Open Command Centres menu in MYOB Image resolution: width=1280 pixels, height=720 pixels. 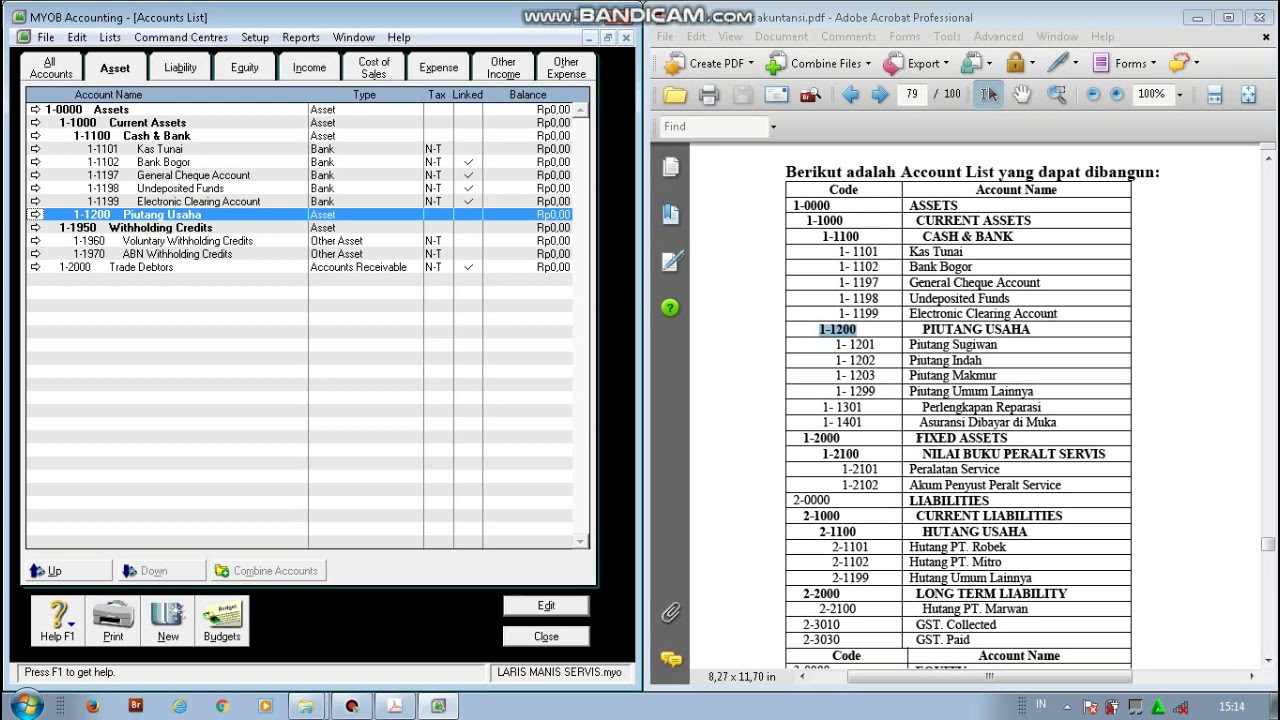(181, 37)
